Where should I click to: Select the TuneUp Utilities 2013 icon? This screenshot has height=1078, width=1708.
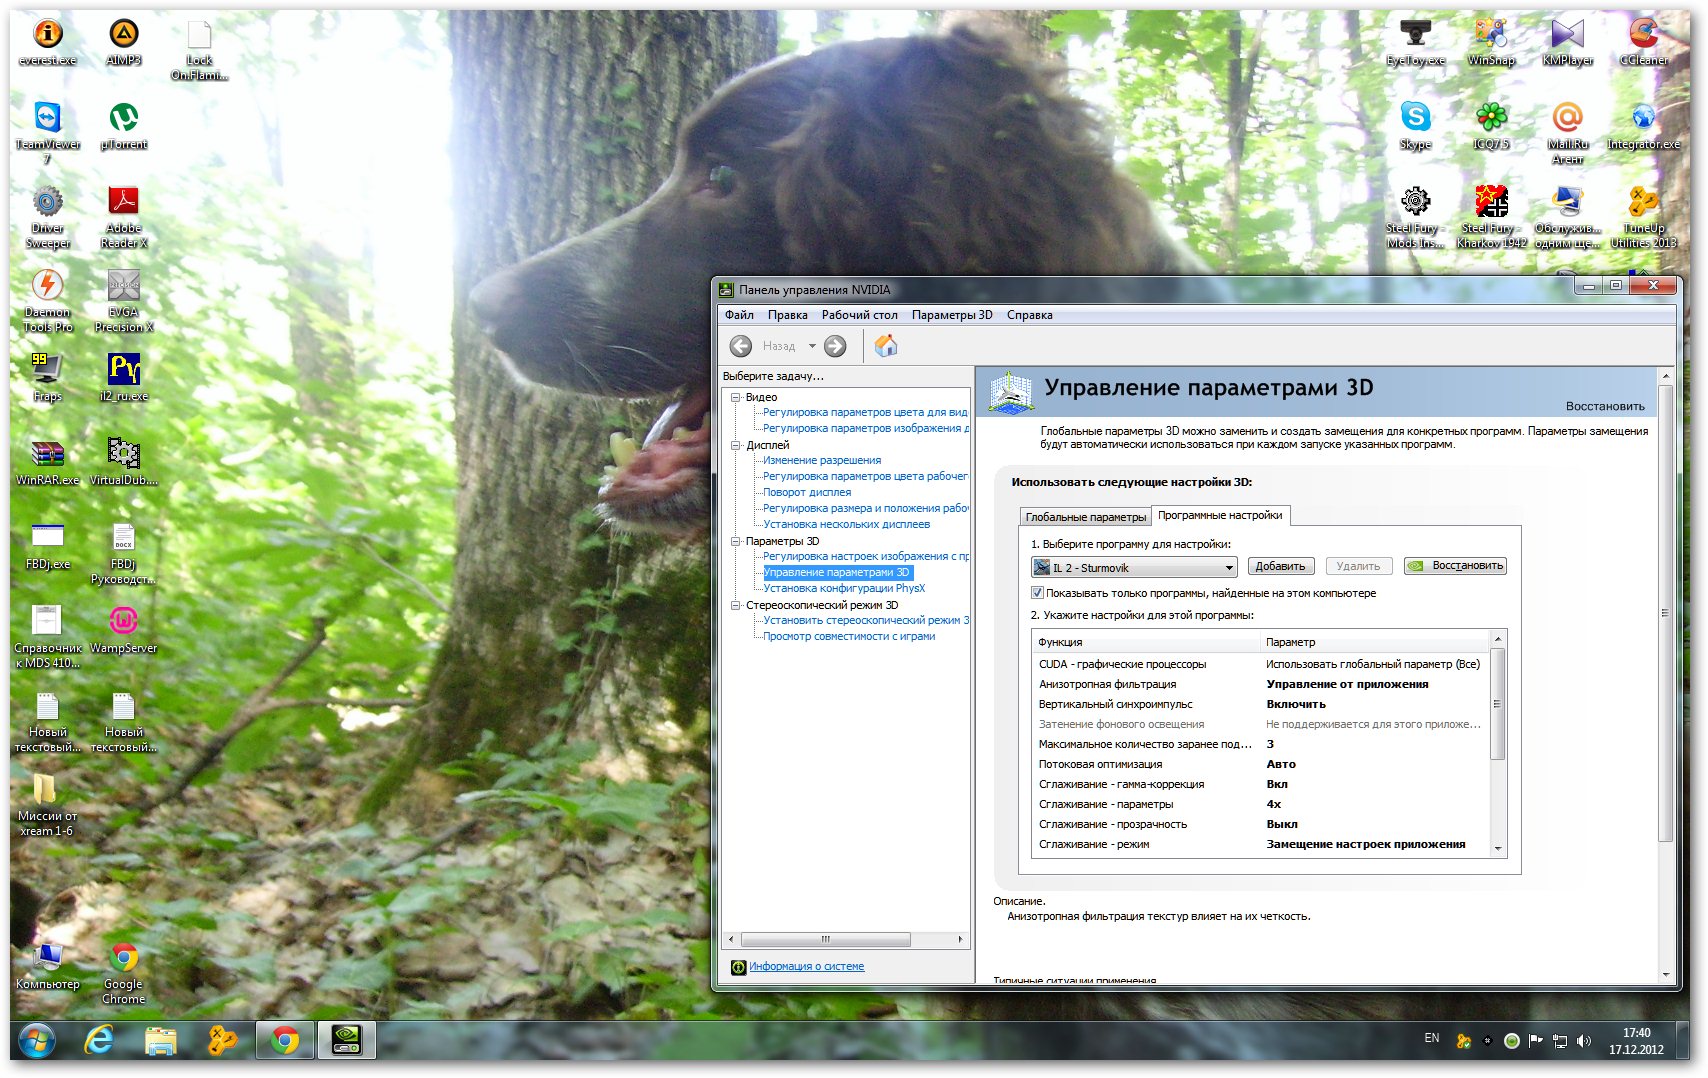tap(1643, 217)
